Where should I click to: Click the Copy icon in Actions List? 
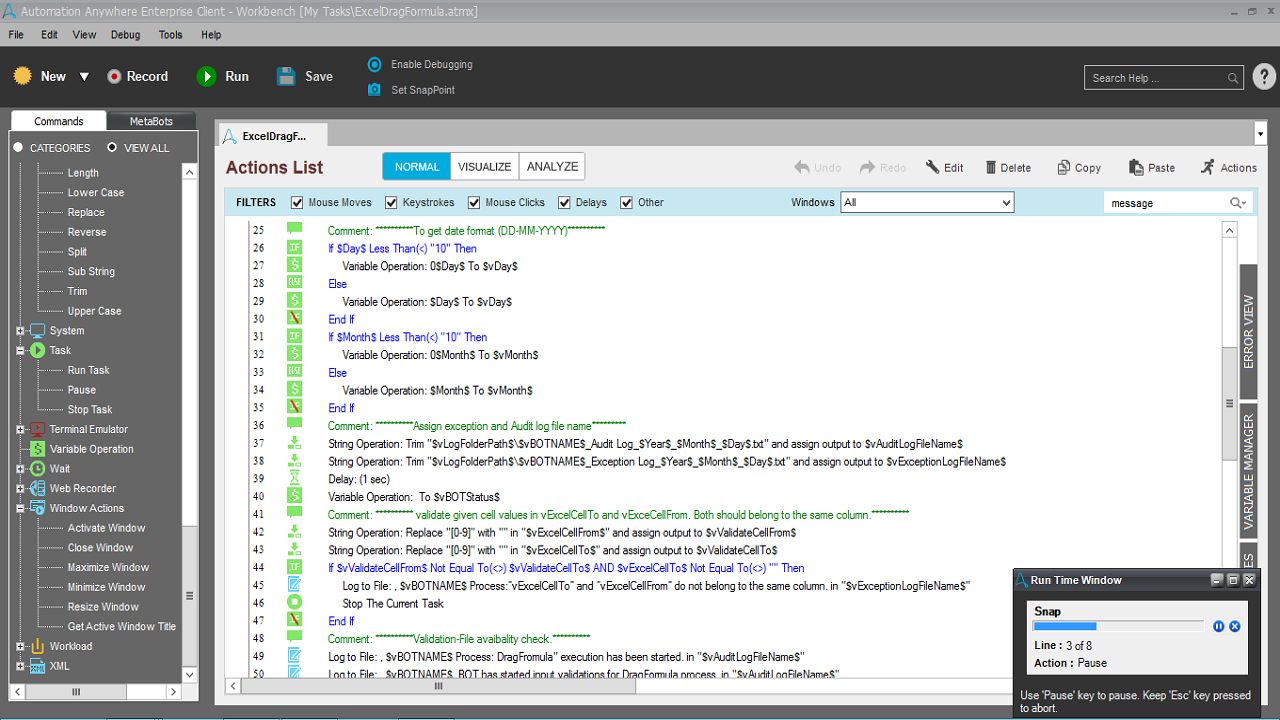pos(1064,168)
